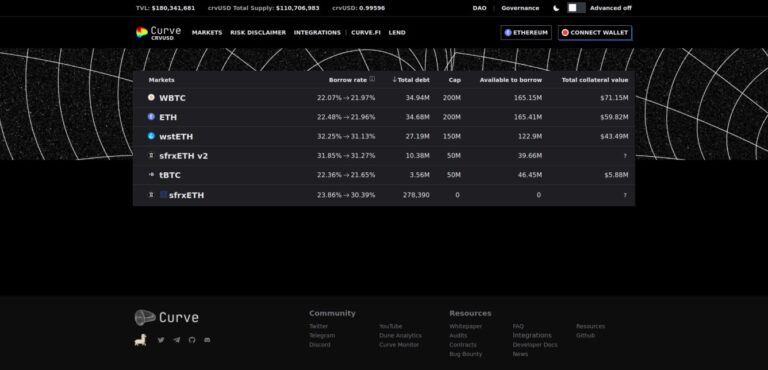Image resolution: width=768 pixels, height=370 pixels.
Task: Sort by the Markets column header
Action: coord(161,80)
